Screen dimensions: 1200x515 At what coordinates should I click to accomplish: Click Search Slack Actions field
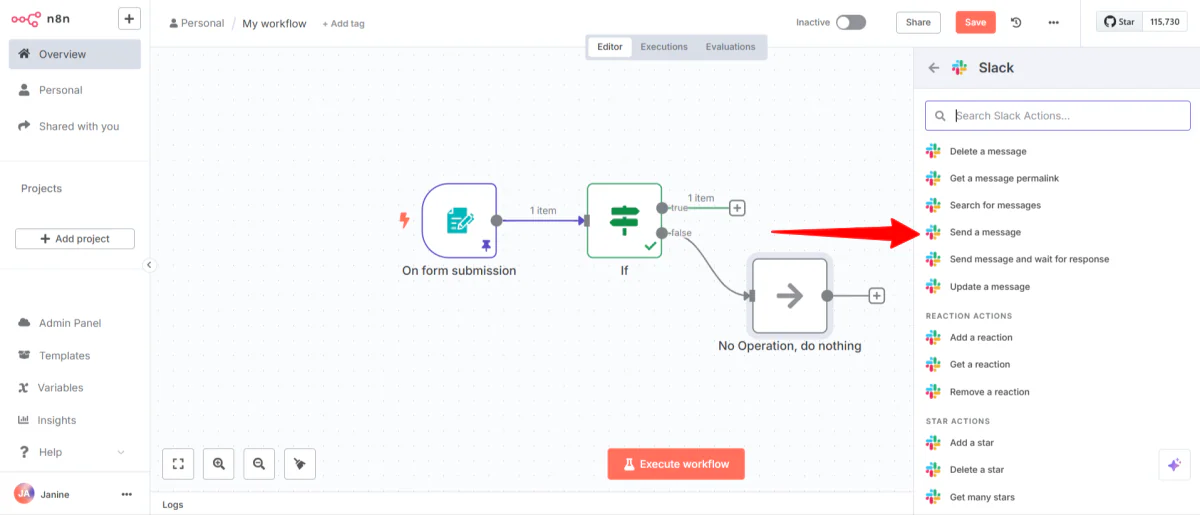coord(1058,116)
